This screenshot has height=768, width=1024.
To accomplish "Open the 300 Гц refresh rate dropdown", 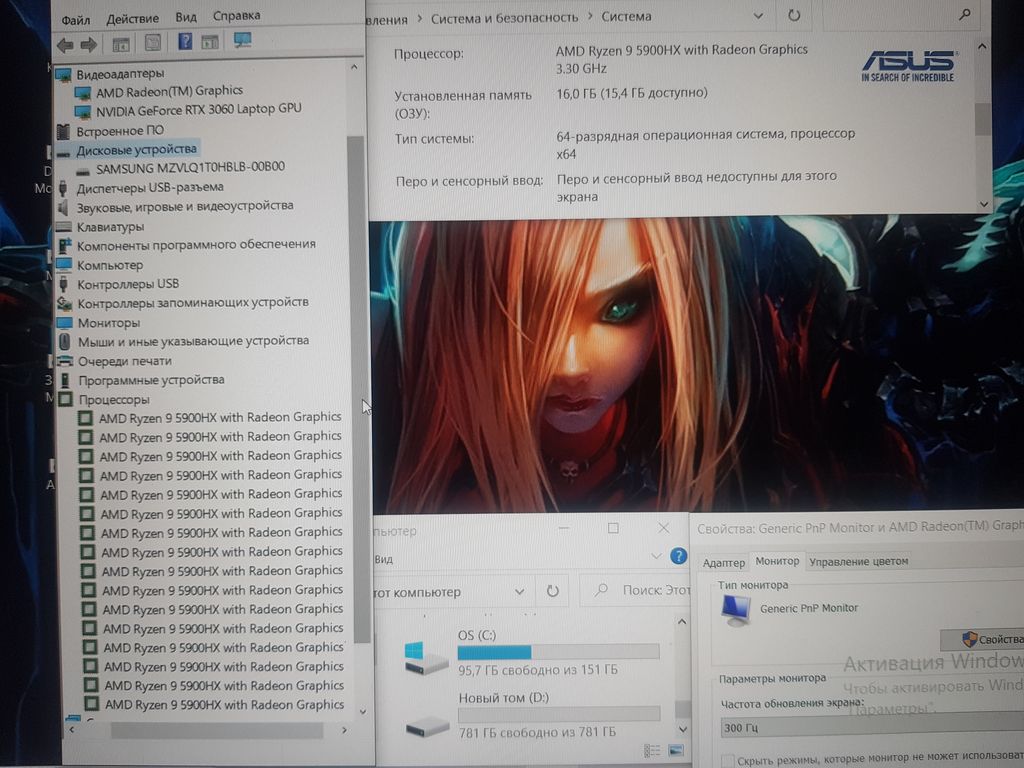I will (x=870, y=727).
